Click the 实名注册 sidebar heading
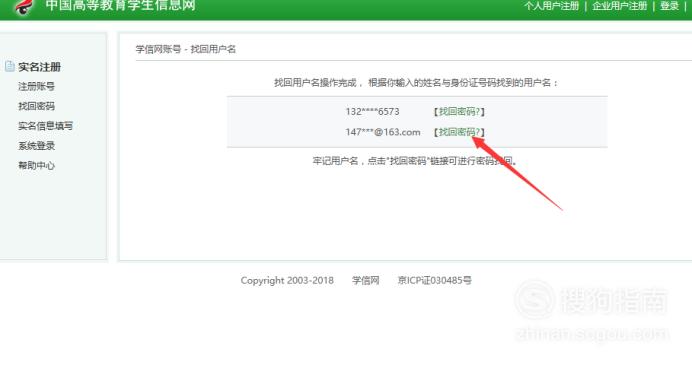This screenshot has height=368, width=692. pyautogui.click(x=39, y=67)
